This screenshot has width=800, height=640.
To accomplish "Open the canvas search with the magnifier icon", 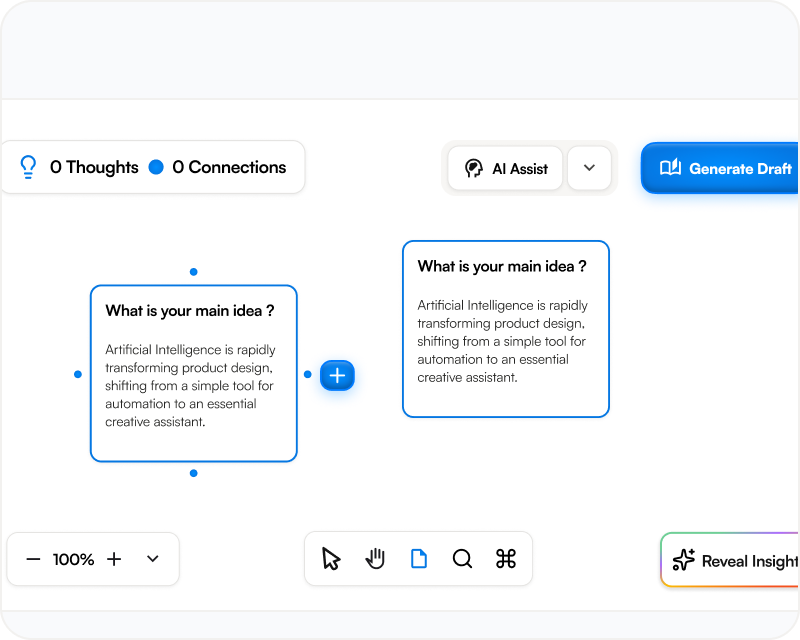I will (x=462, y=559).
